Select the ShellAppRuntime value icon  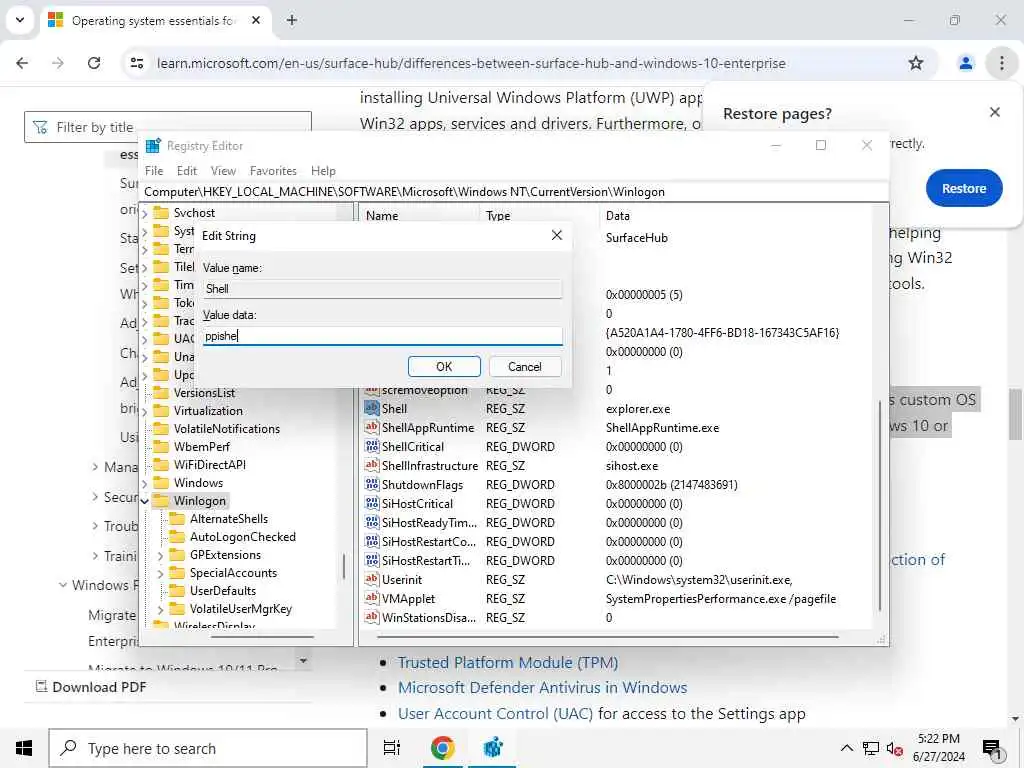coord(372,427)
